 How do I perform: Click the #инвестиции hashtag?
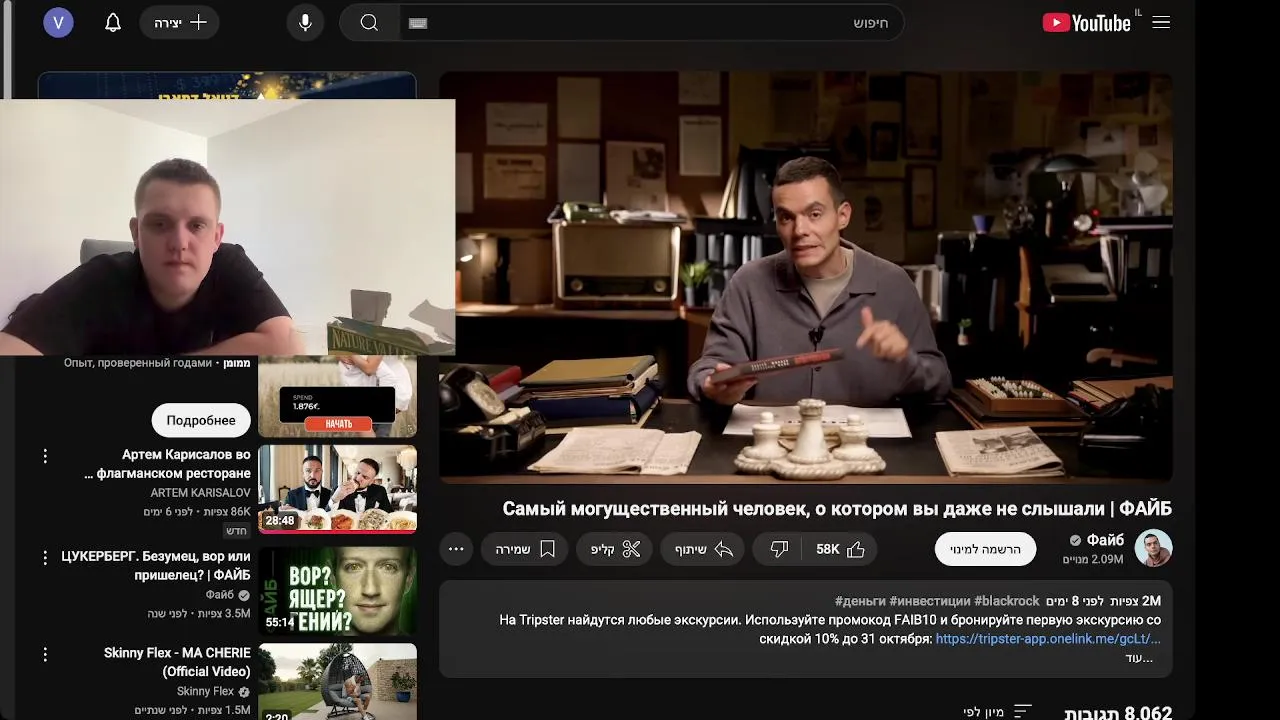[930, 601]
